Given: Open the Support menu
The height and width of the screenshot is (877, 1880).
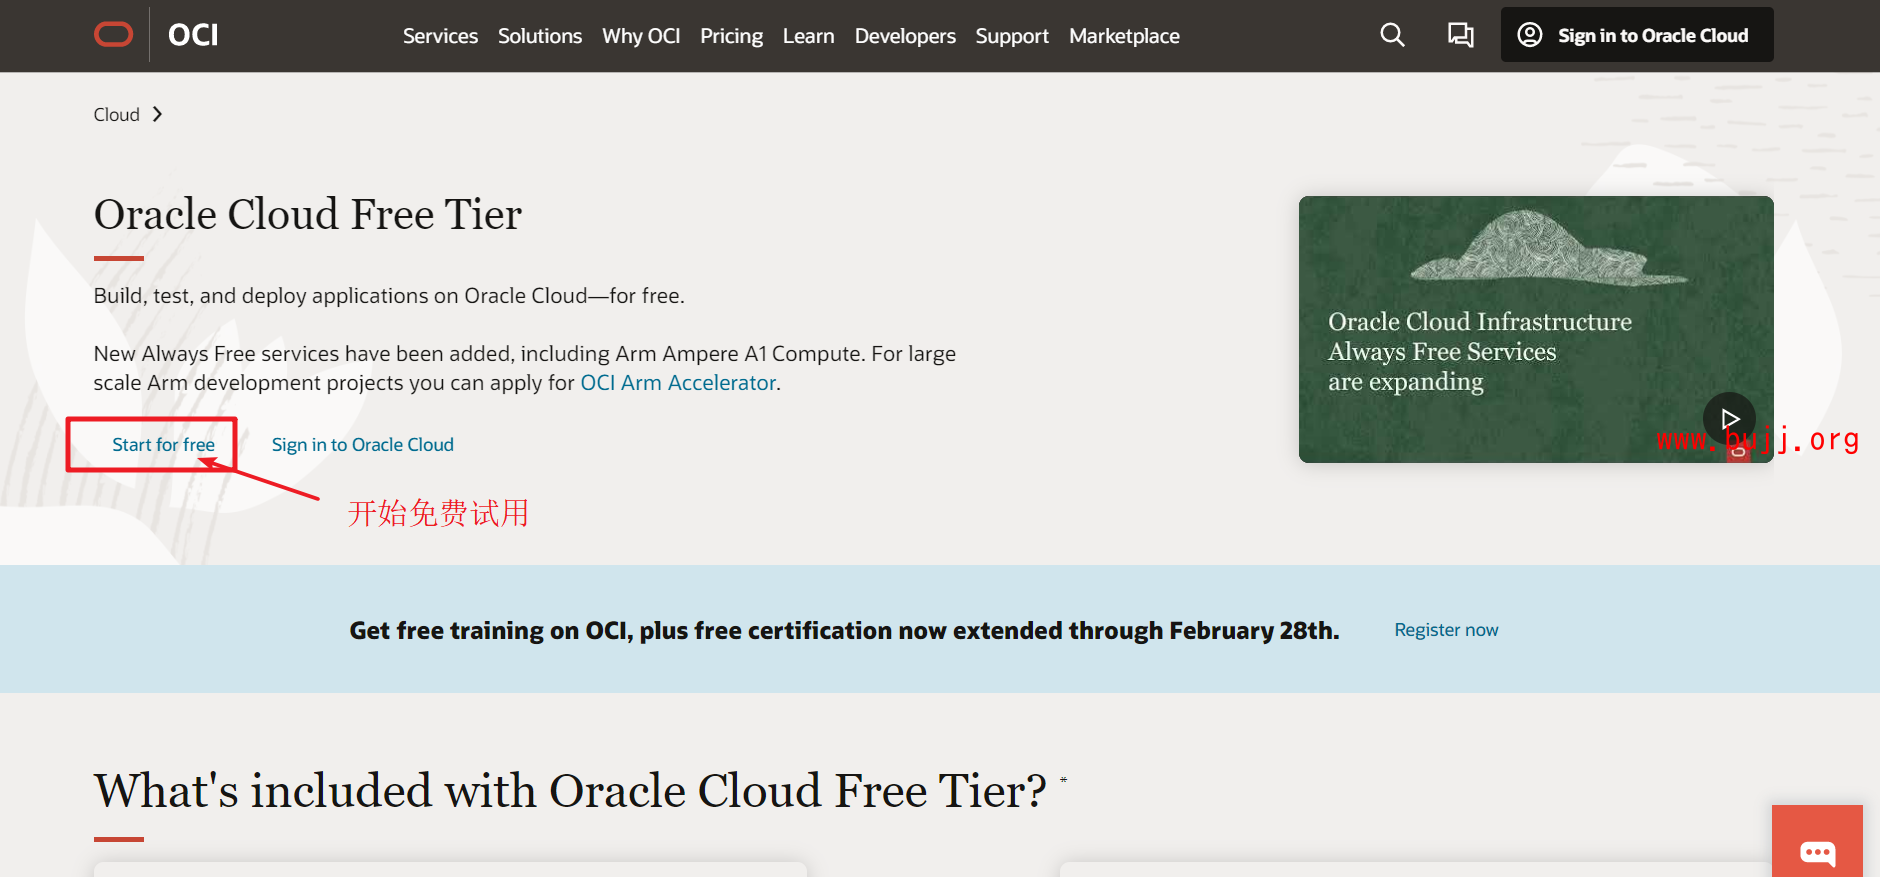Looking at the screenshot, I should pyautogui.click(x=1011, y=36).
